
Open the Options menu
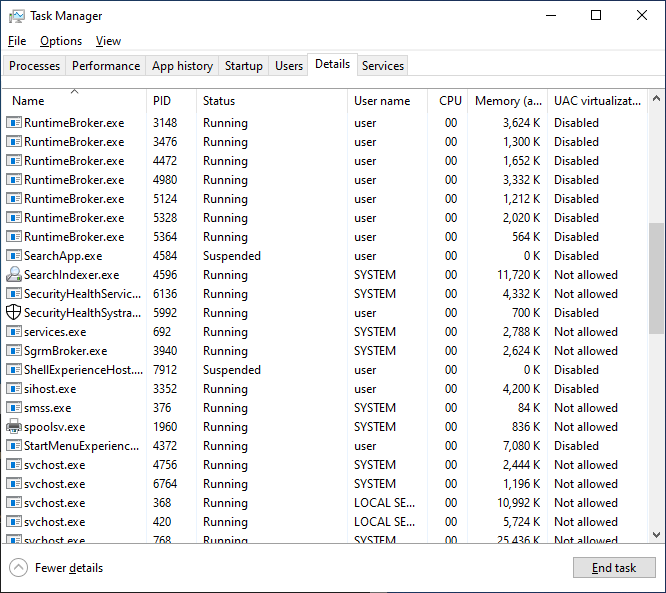click(61, 41)
